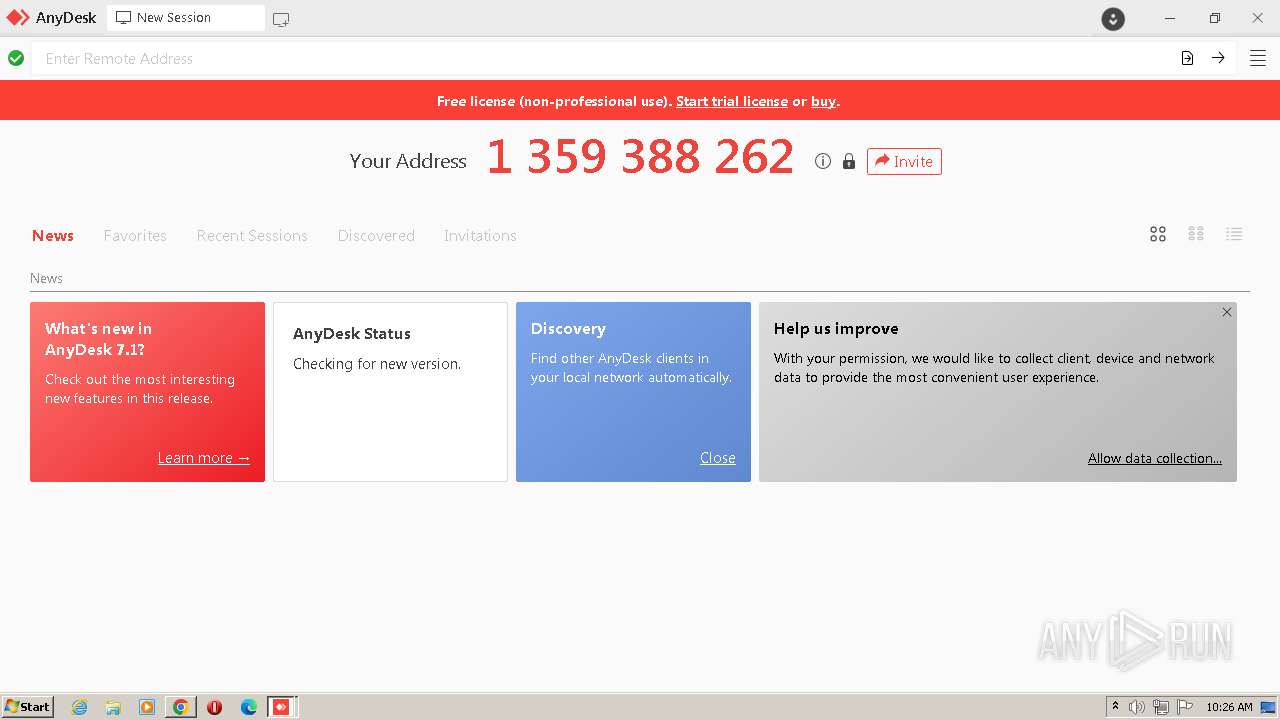Image resolution: width=1280 pixels, height=720 pixels.
Task: Show hidden tray icons arrow
Action: 1115,707
